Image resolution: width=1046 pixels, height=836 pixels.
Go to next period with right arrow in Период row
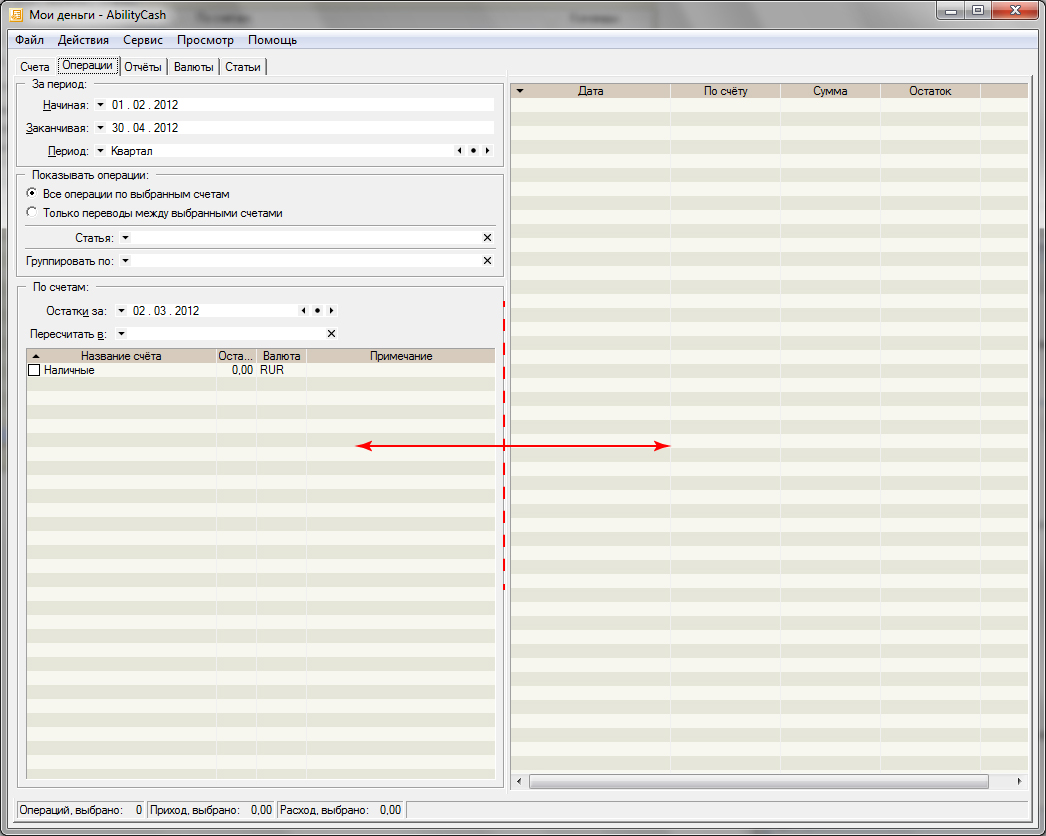click(x=487, y=151)
